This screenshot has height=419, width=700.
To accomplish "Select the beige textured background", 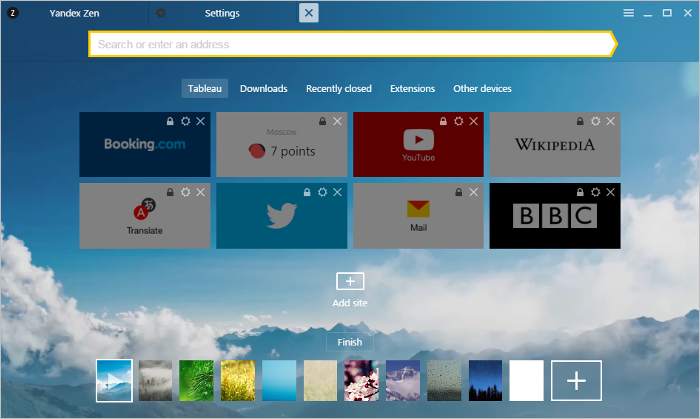I will click(321, 381).
